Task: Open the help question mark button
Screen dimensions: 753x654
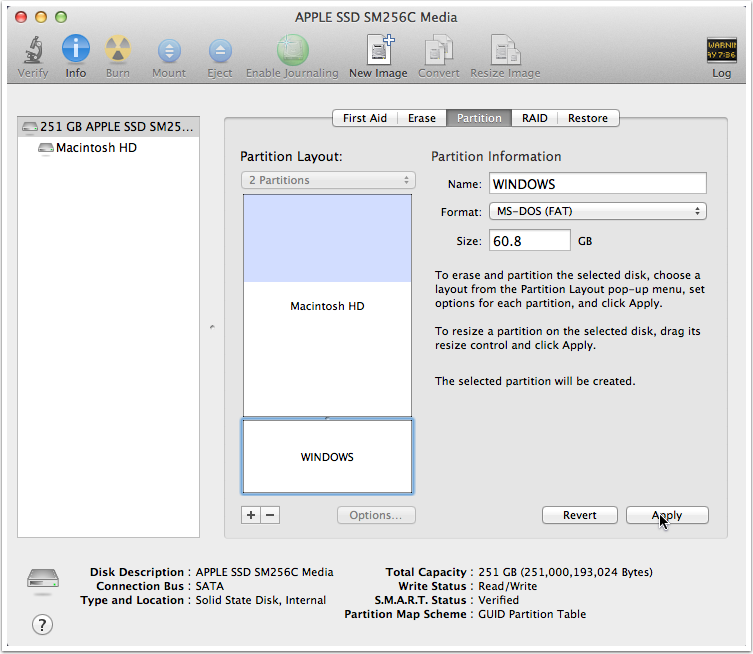Action: coord(42,625)
